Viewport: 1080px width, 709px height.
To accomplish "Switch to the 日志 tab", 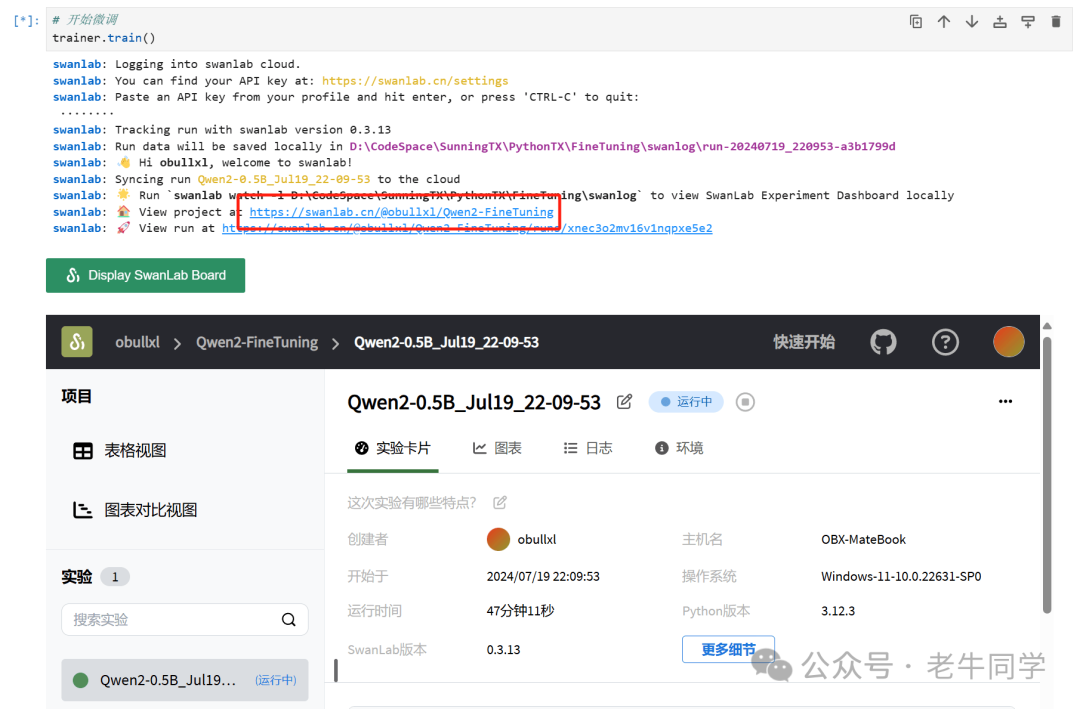I will 588,449.
